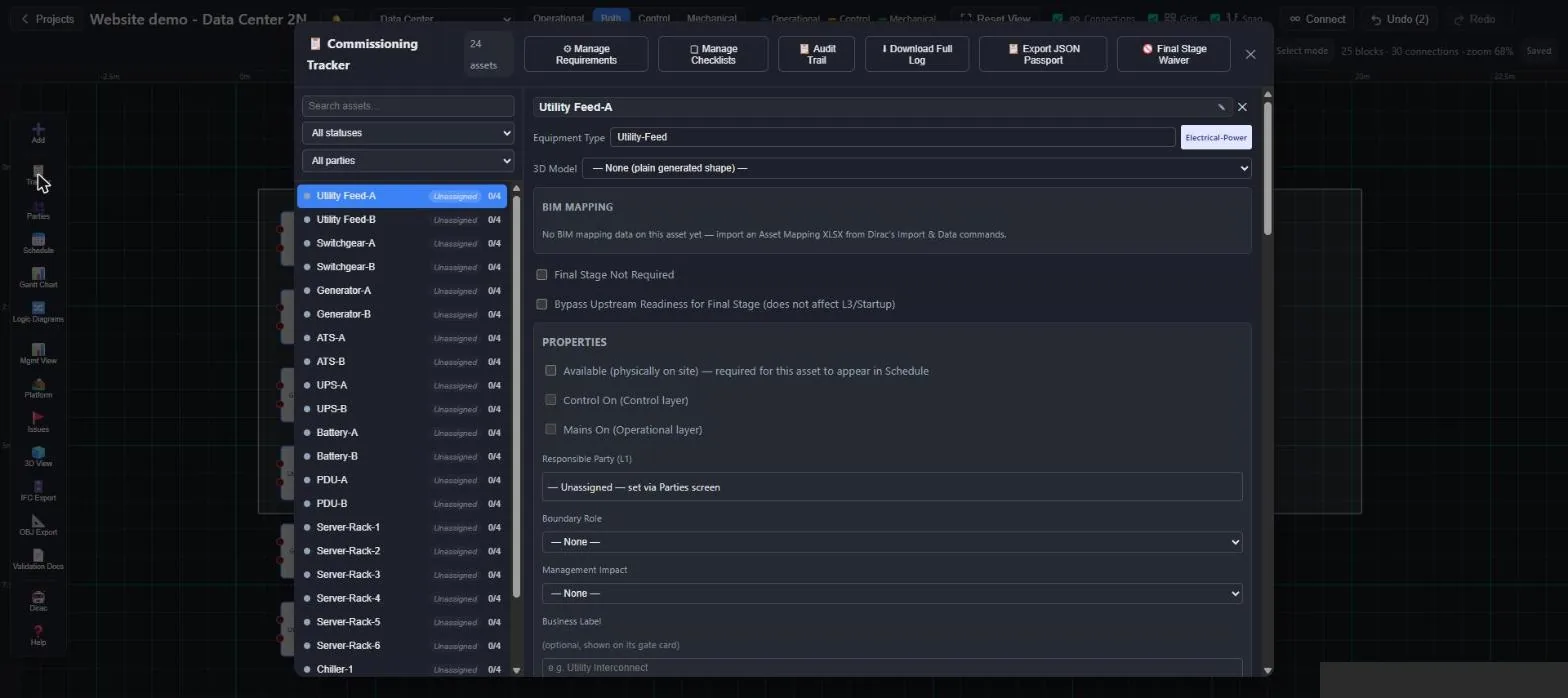Screen dimensions: 1568x698
Task: Open the All parties filter dropdown
Action: pos(408,160)
